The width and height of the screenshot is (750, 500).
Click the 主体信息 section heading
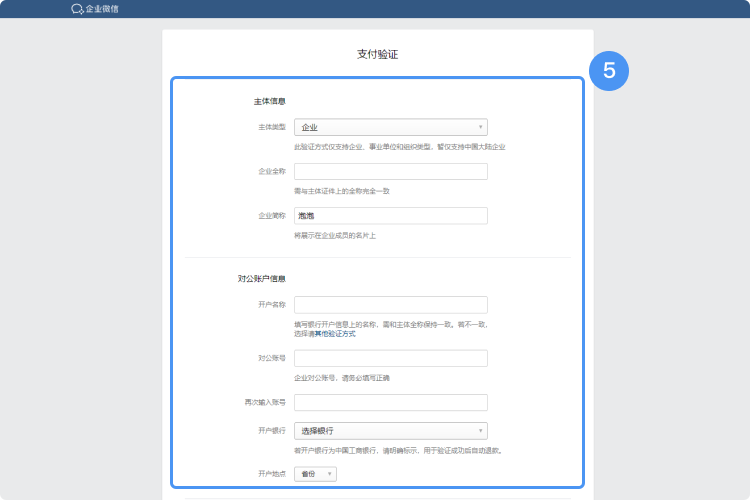point(270,101)
